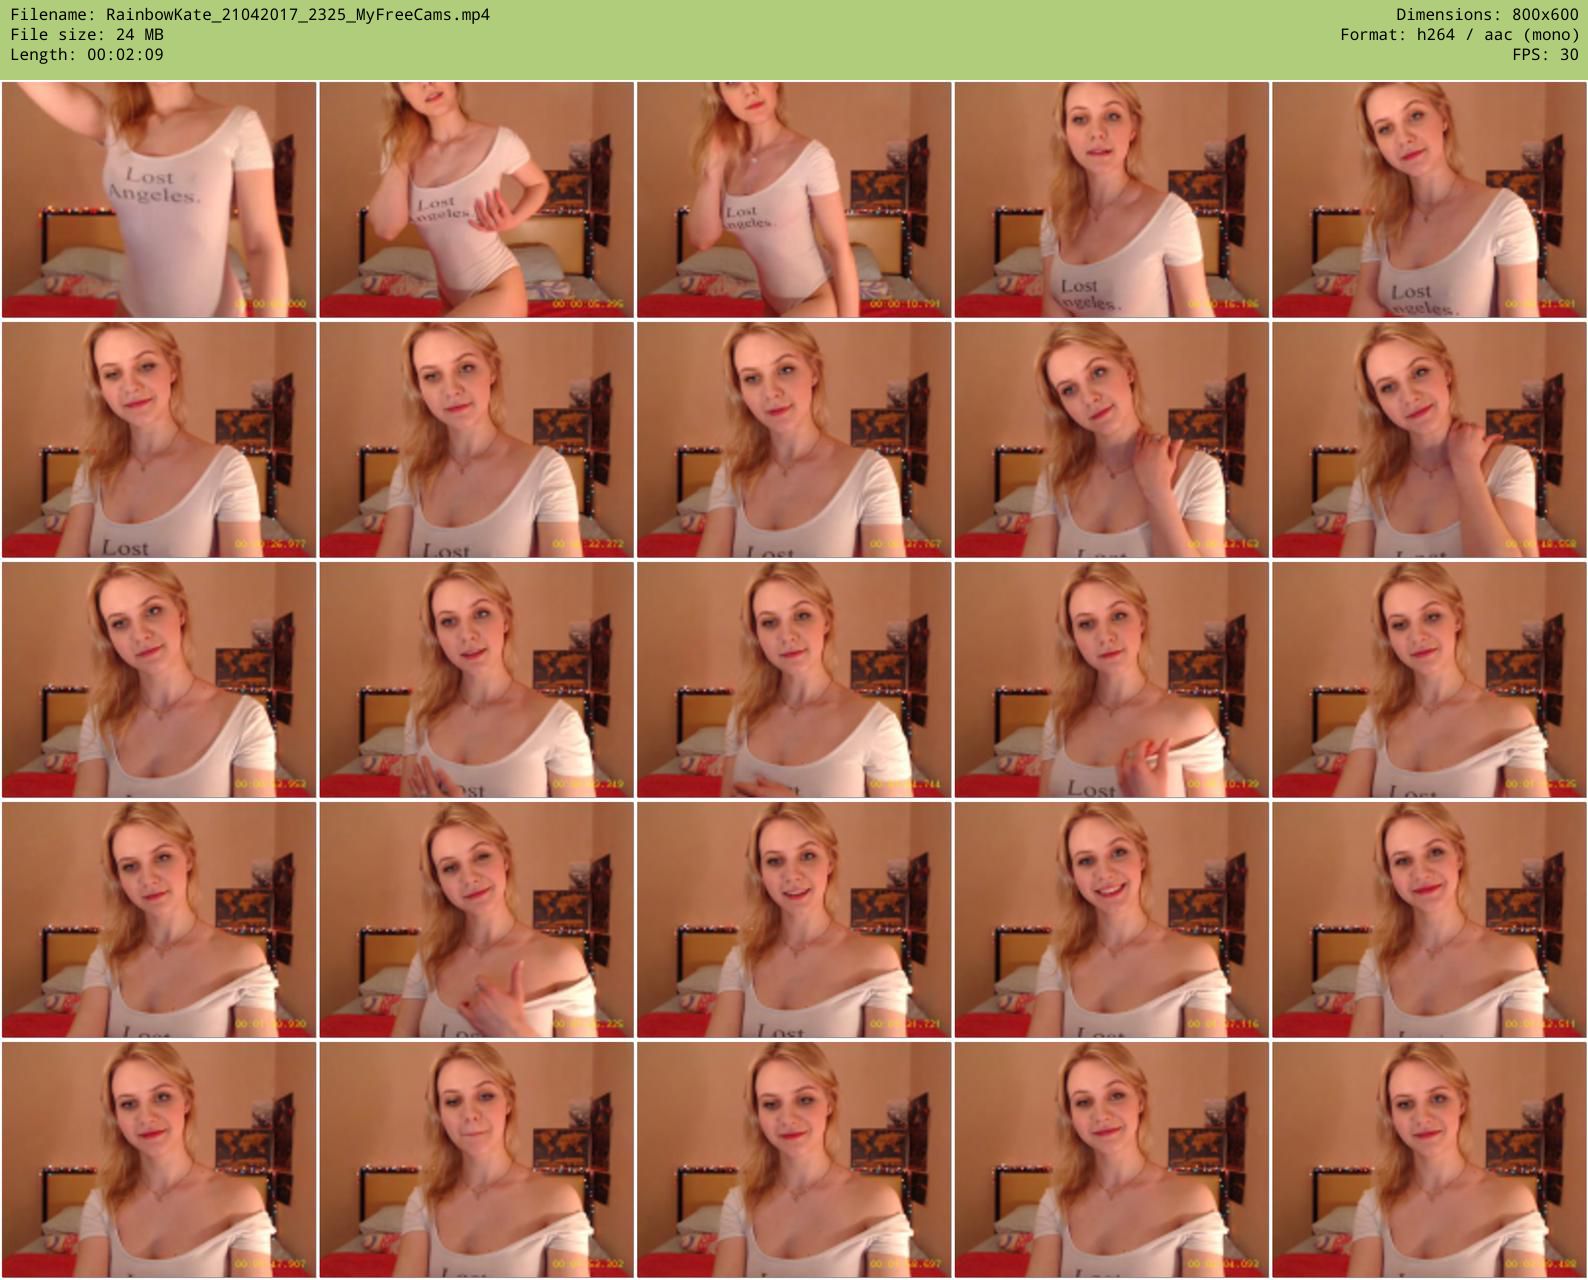Viewport: 1588px width, 1280px height.
Task: Select the second thumbnail in row one
Action: click(x=476, y=200)
